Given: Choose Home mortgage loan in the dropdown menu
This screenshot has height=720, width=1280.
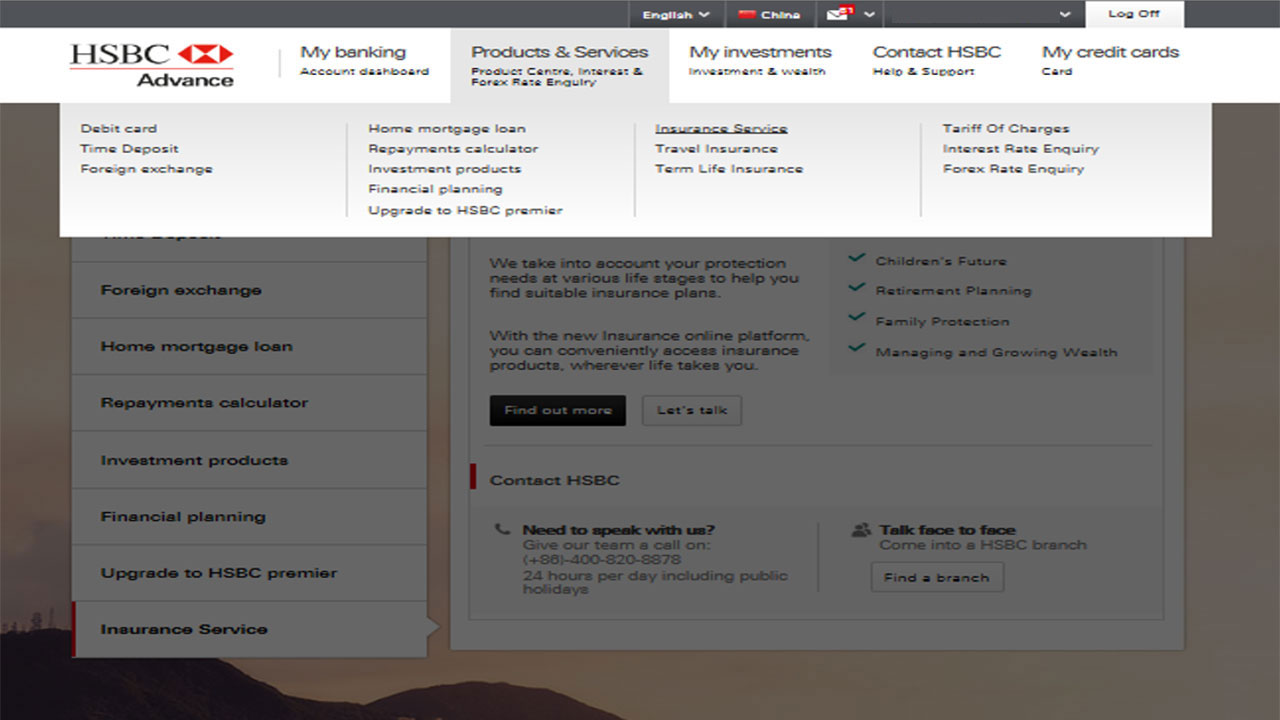Looking at the screenshot, I should (x=446, y=128).
